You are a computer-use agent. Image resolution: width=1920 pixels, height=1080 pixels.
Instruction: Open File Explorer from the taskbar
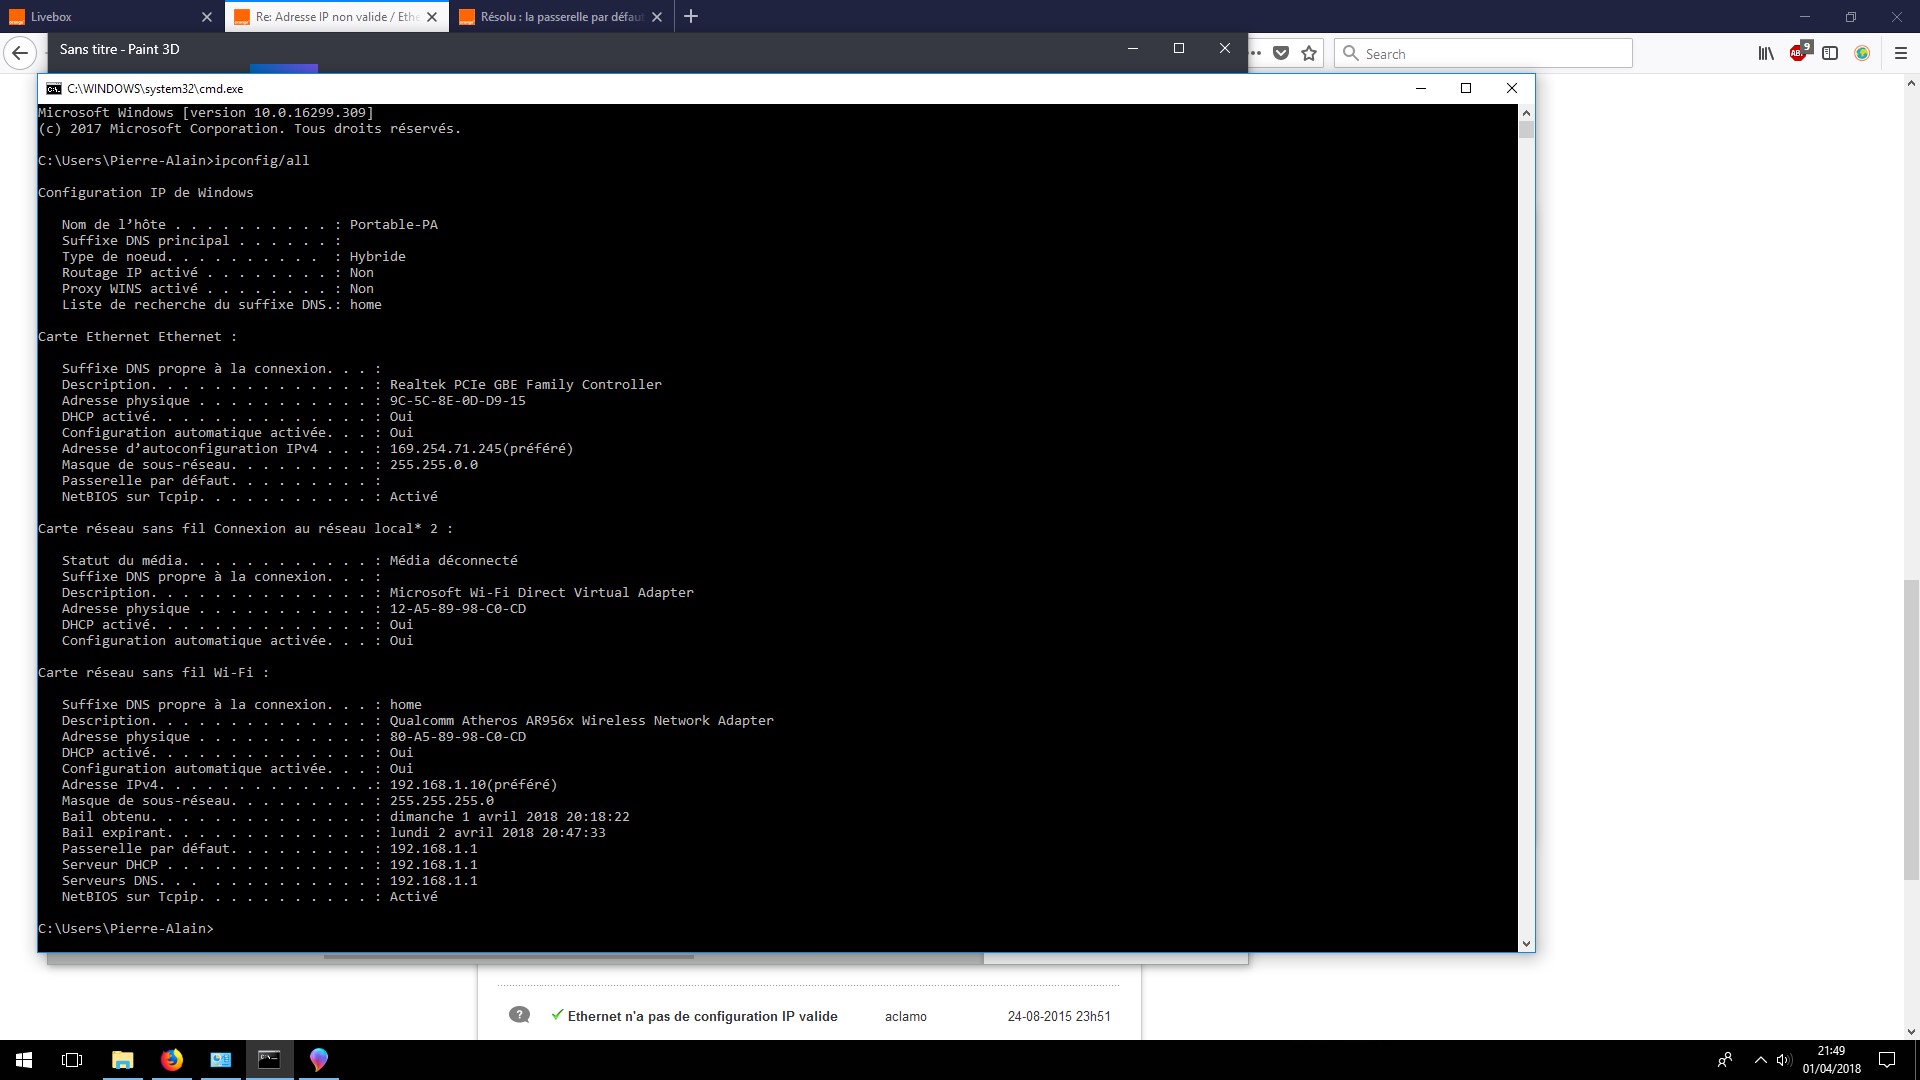(122, 1060)
